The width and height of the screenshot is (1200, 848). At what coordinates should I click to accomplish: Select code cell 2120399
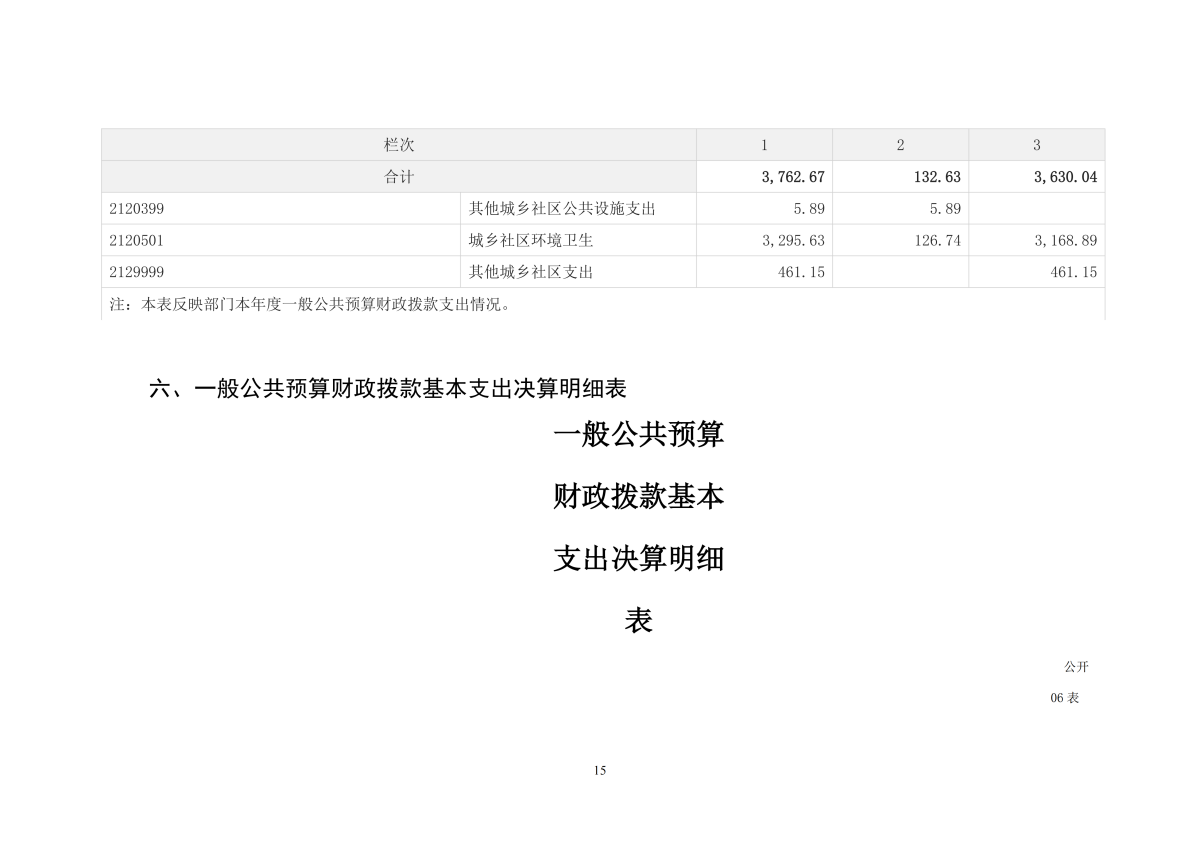281,209
